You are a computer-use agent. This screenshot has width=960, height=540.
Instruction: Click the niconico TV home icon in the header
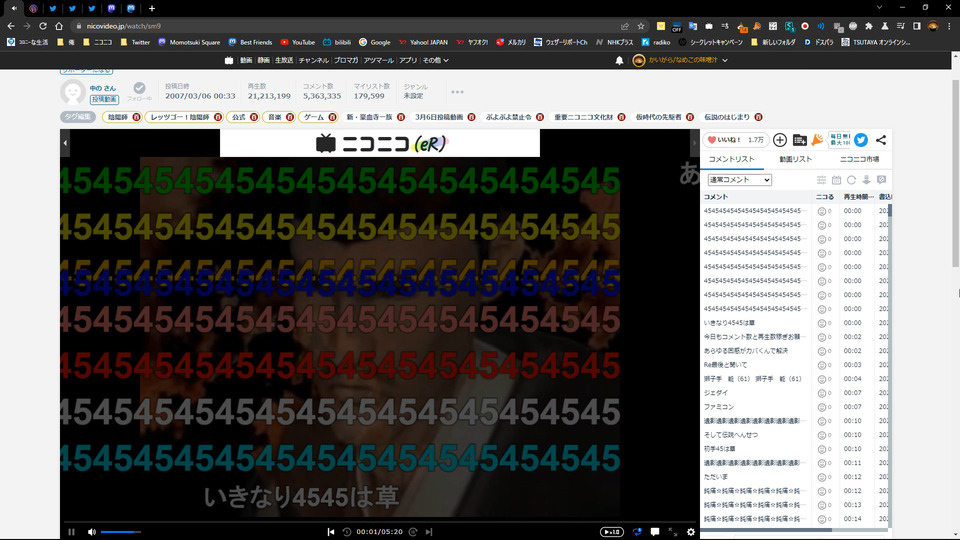(229, 61)
